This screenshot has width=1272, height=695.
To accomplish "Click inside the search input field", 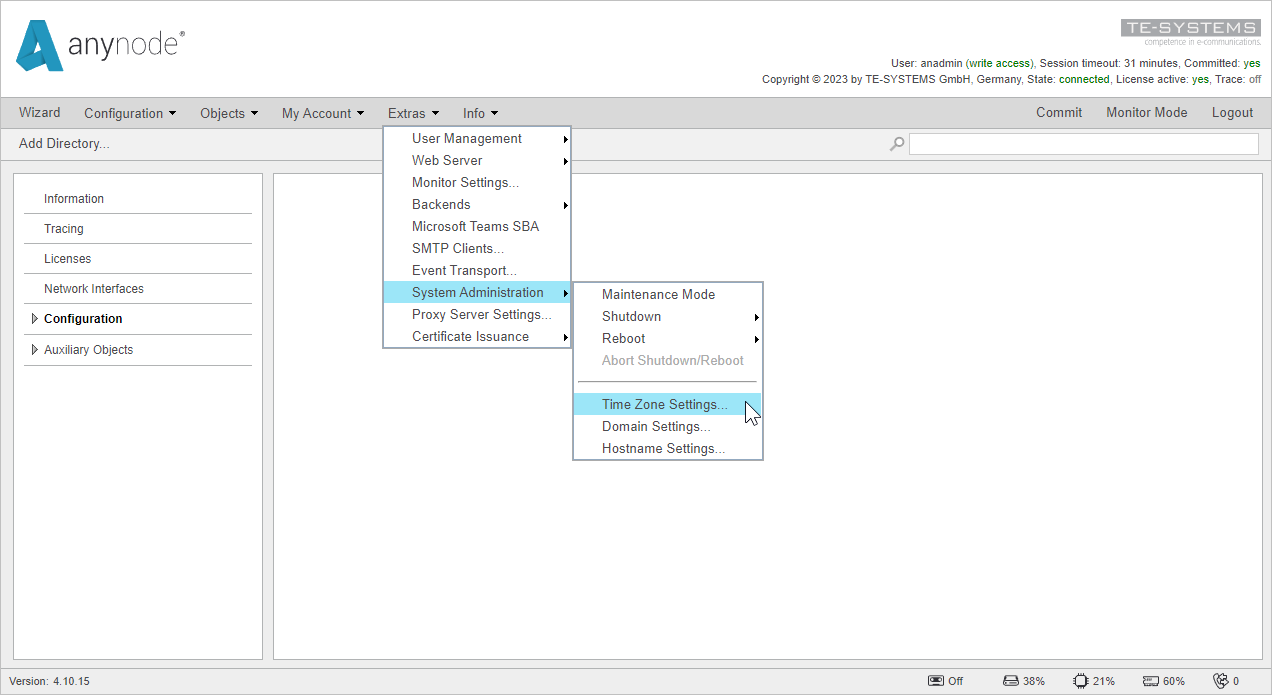I will click(1083, 143).
